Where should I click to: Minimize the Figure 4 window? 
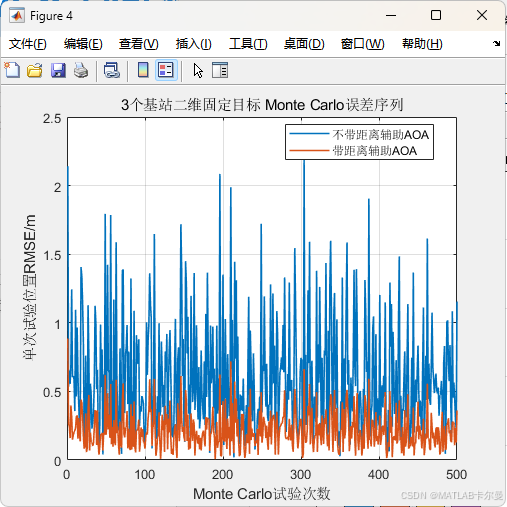pyautogui.click(x=391, y=15)
